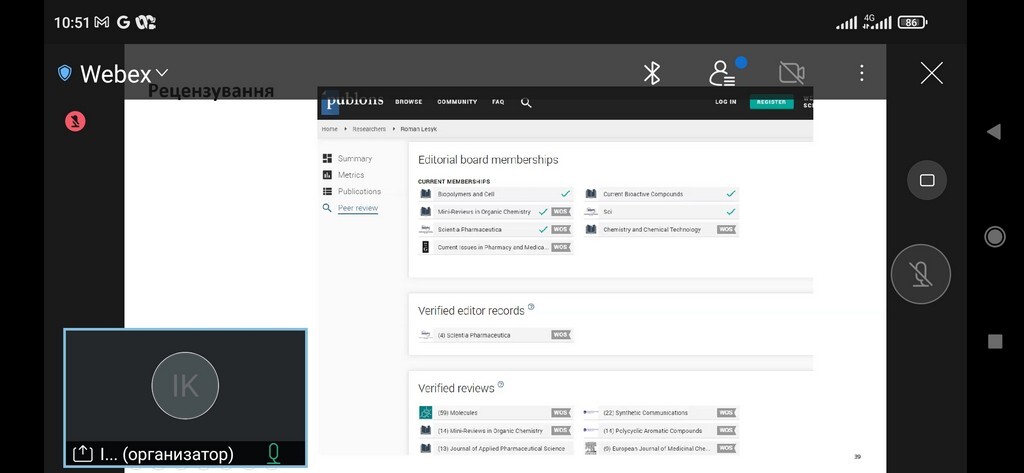
Task: Open the Chemistry and Chemical Technology entry
Action: click(x=661, y=230)
